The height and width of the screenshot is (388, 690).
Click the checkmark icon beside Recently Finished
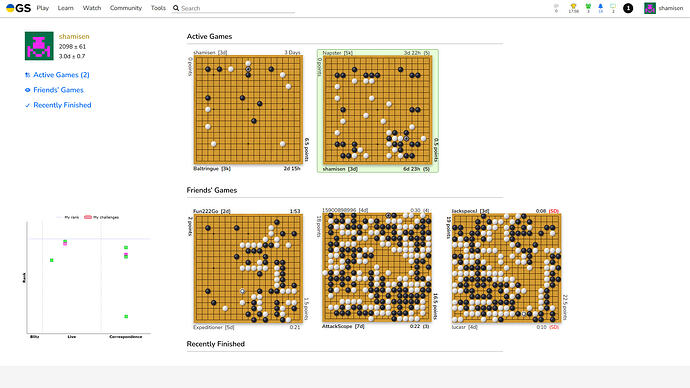(28, 105)
